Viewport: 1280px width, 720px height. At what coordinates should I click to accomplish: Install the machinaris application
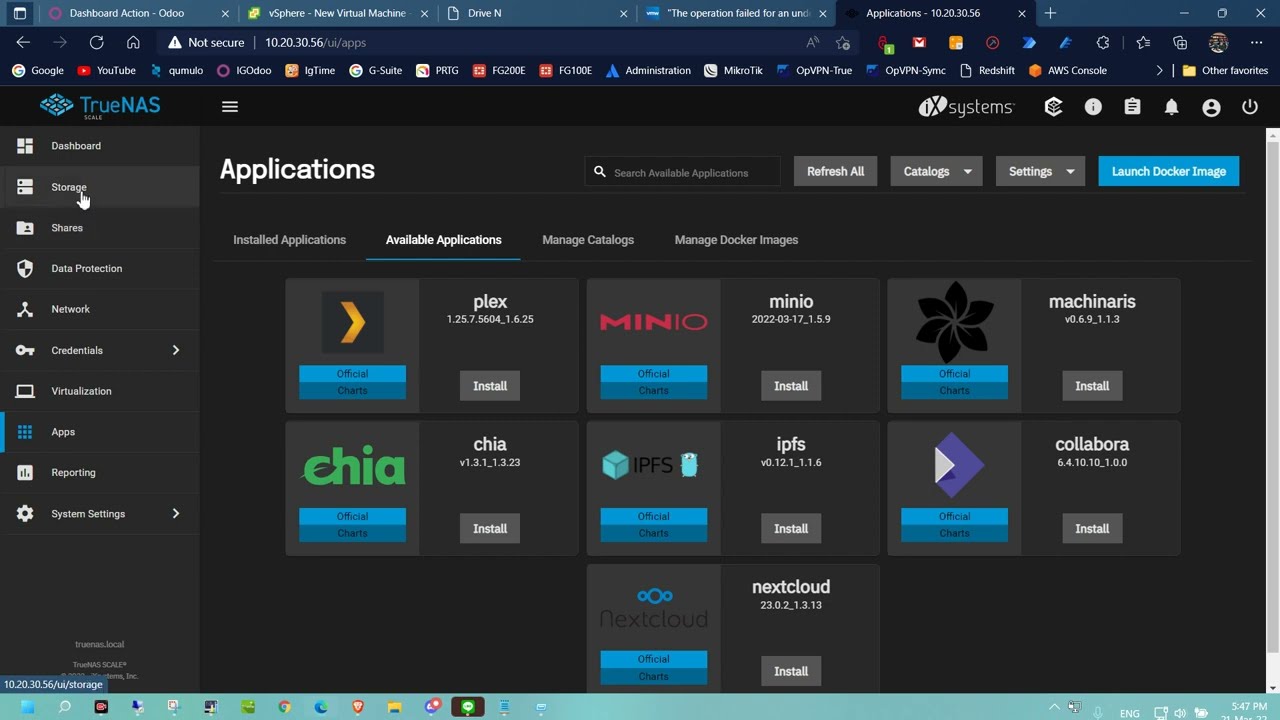coord(1092,386)
